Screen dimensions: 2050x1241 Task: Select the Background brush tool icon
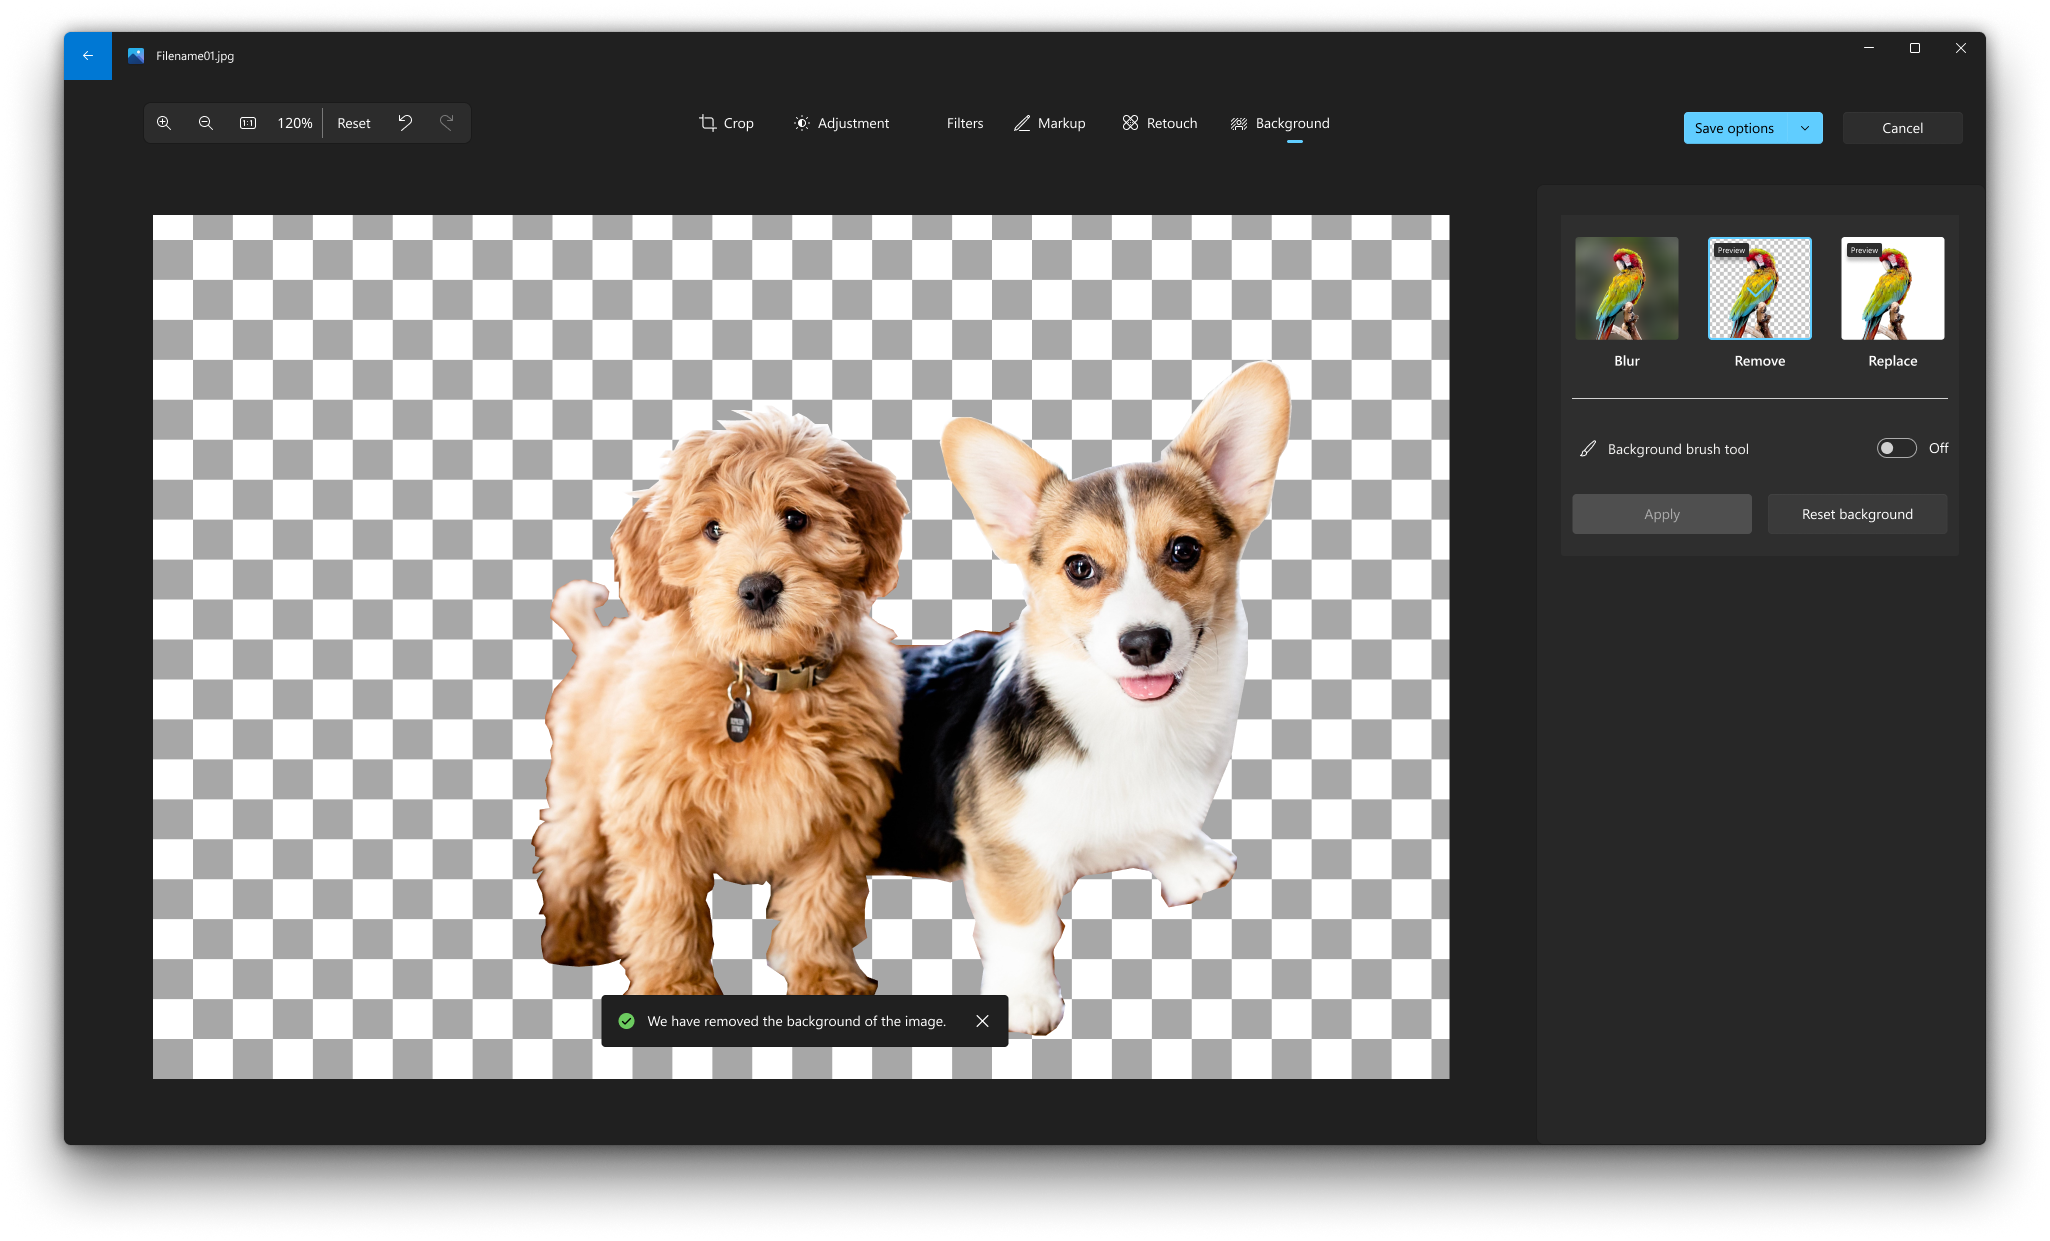(x=1587, y=448)
